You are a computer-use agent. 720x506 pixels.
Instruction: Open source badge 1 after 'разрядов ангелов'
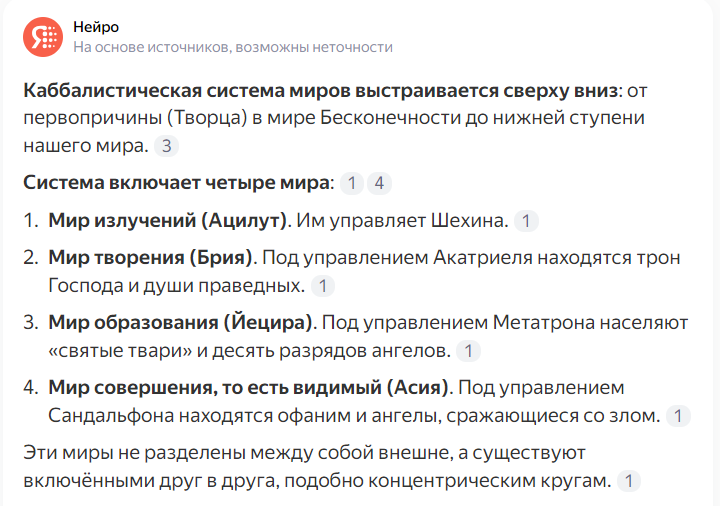[468, 351]
